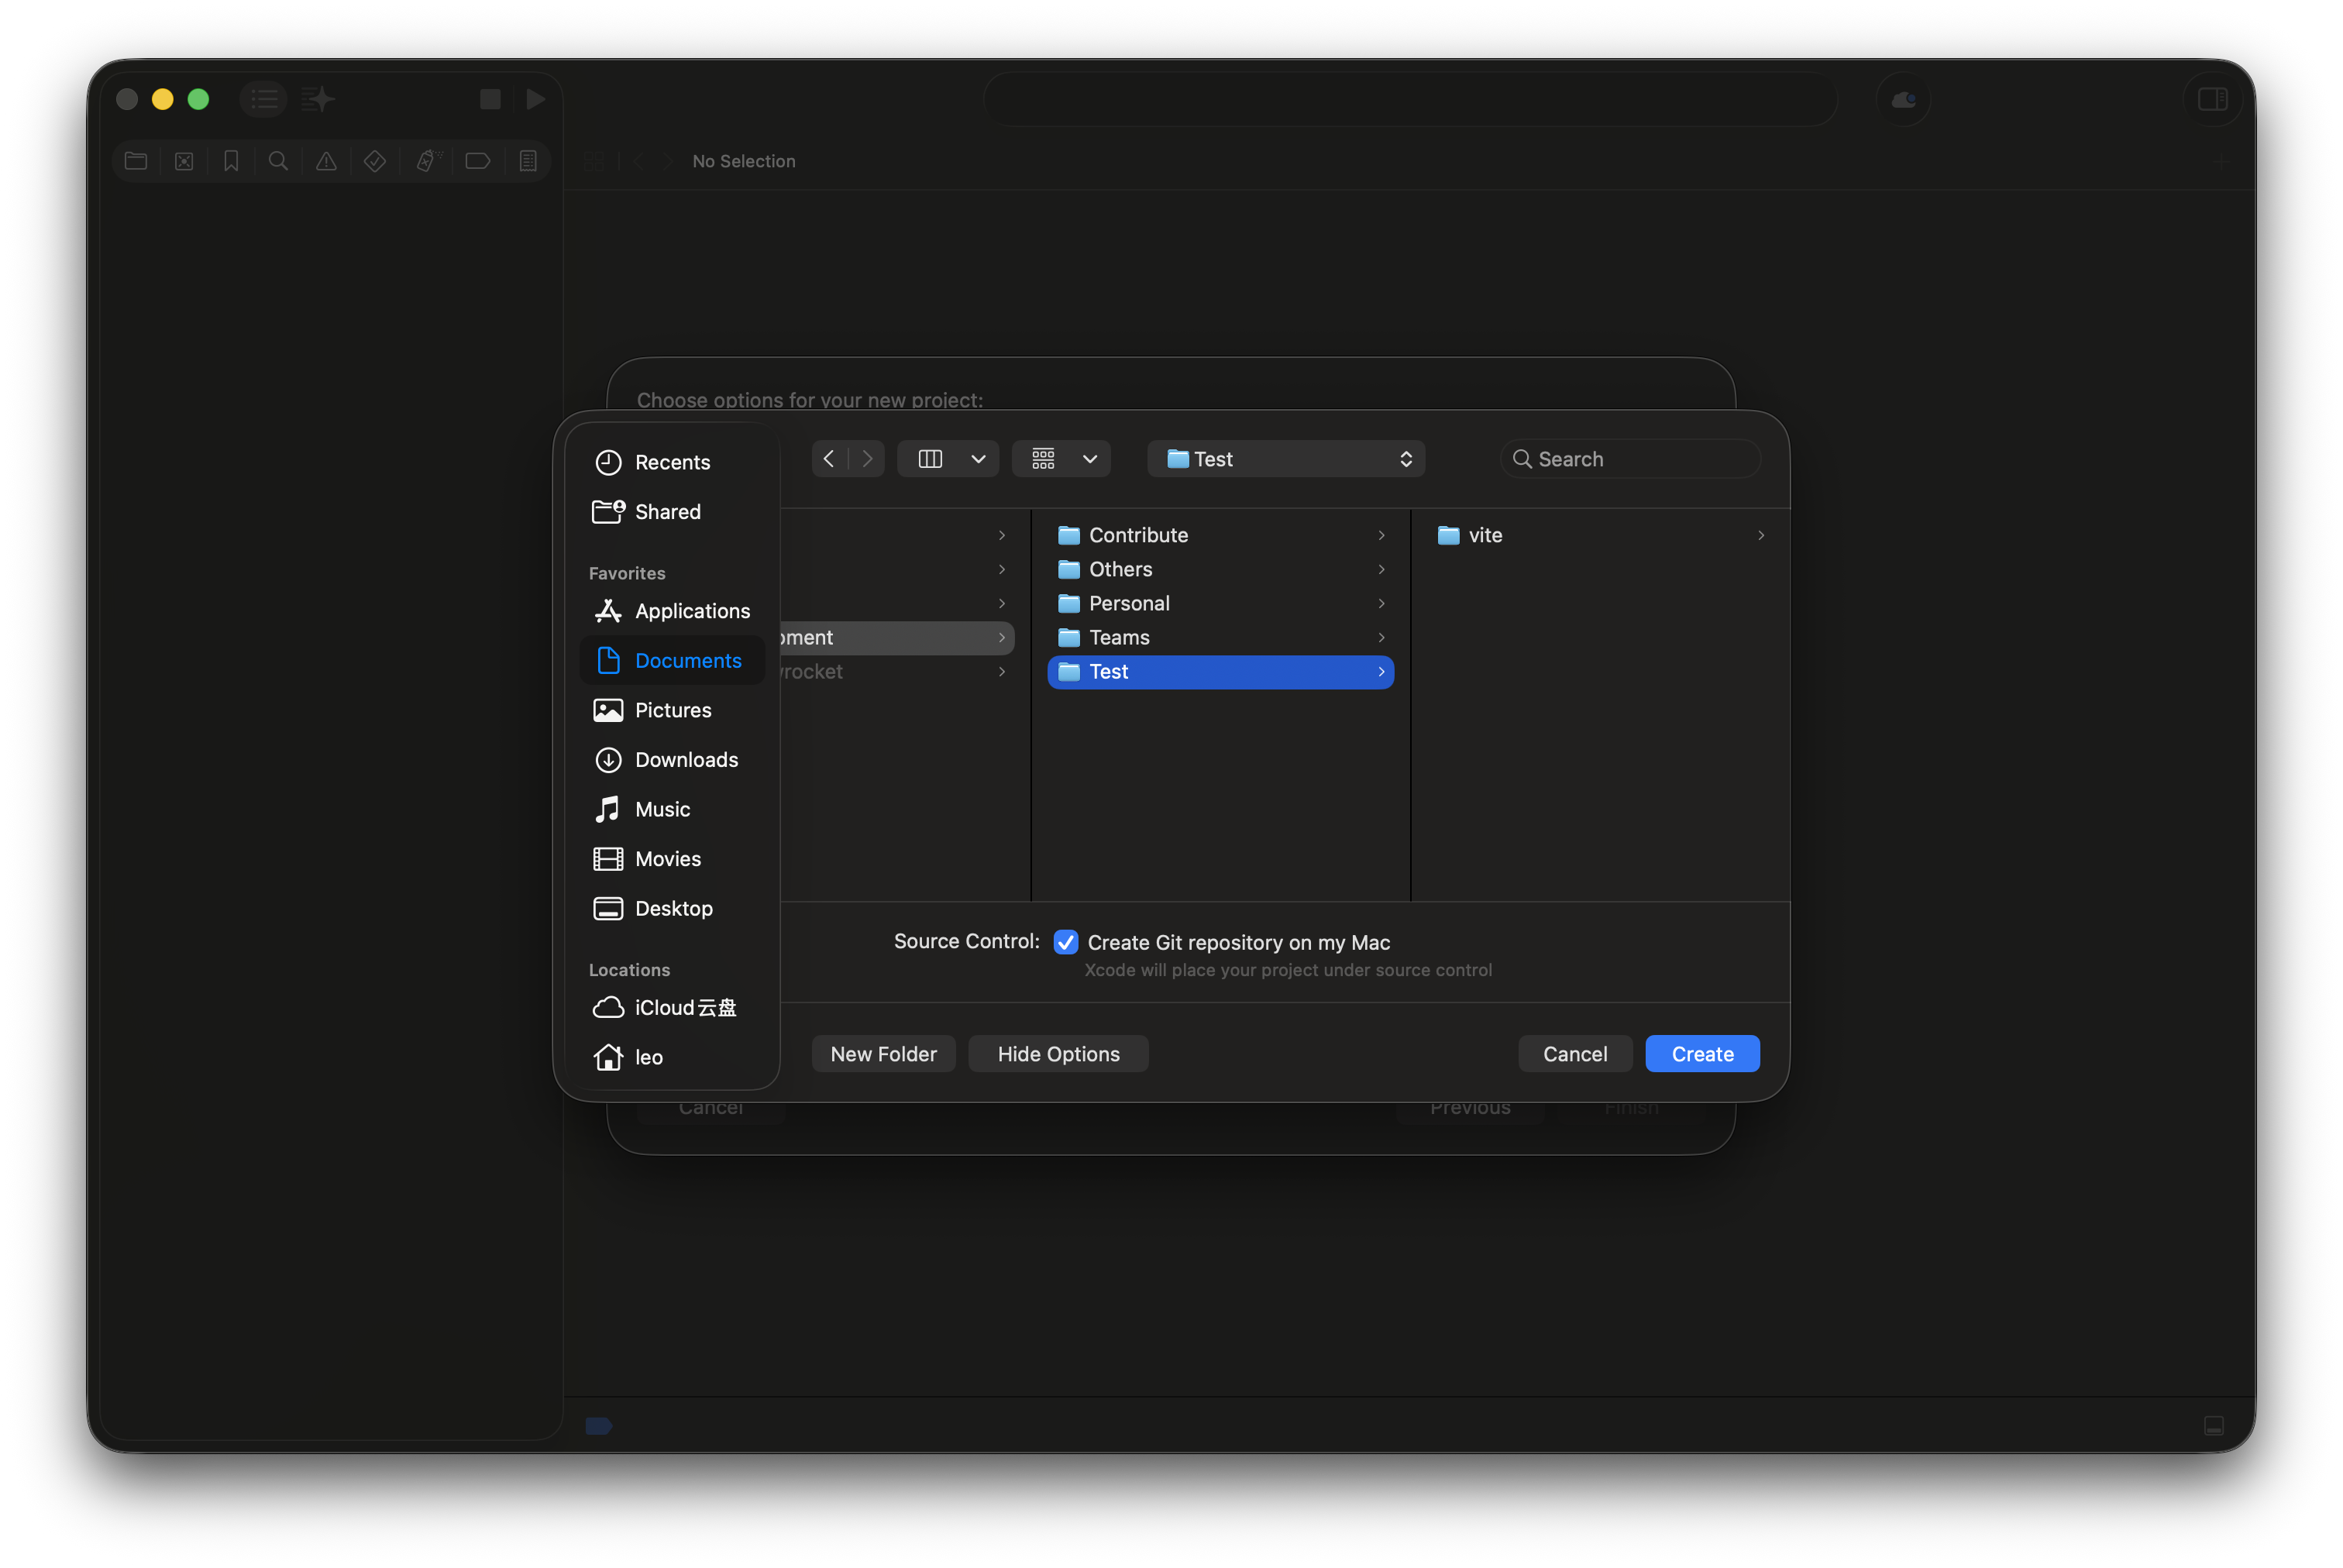Open the Debug navigator spray icon

point(428,161)
